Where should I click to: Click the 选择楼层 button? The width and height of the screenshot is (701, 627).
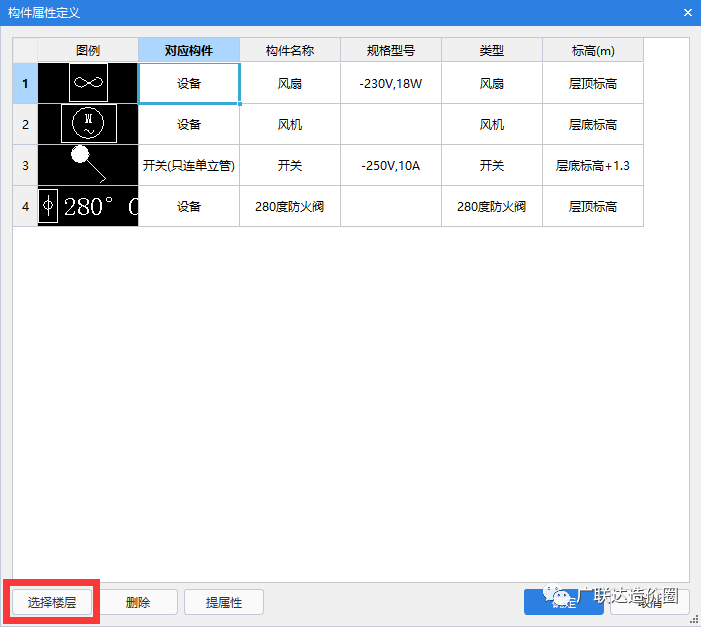pos(52,602)
